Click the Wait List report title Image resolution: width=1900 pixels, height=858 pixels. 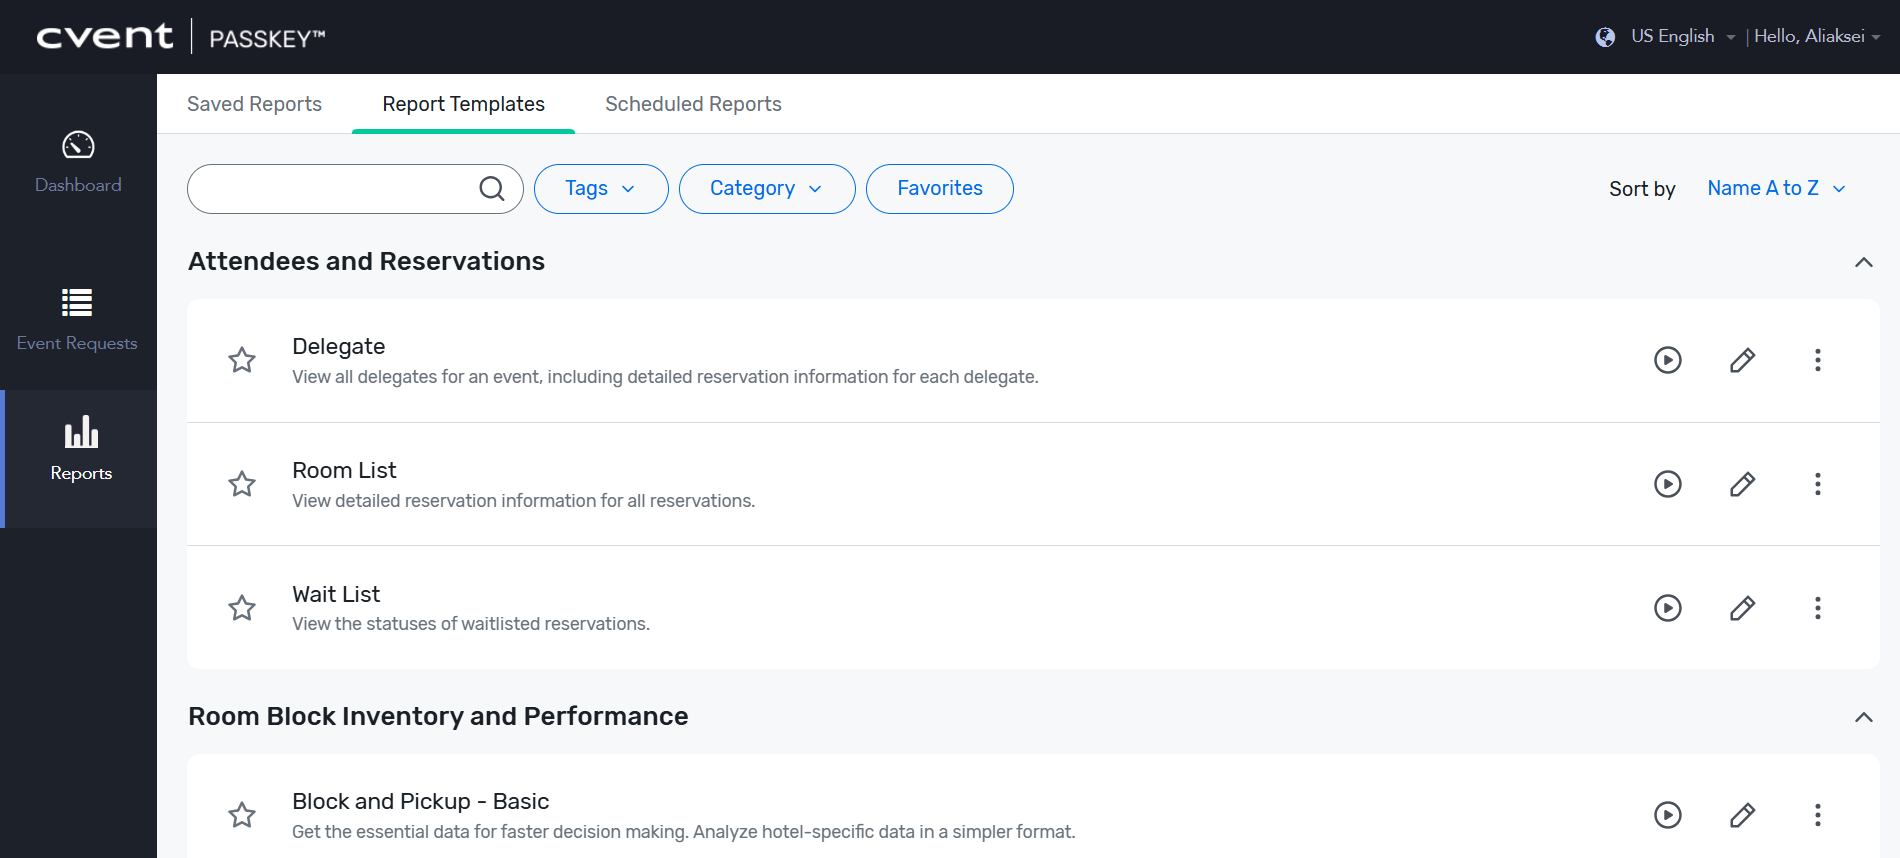(336, 594)
